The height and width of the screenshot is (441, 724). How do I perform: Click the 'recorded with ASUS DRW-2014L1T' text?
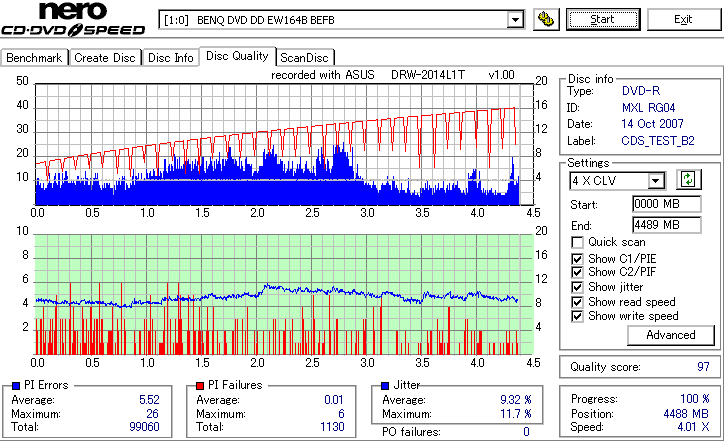click(x=368, y=75)
